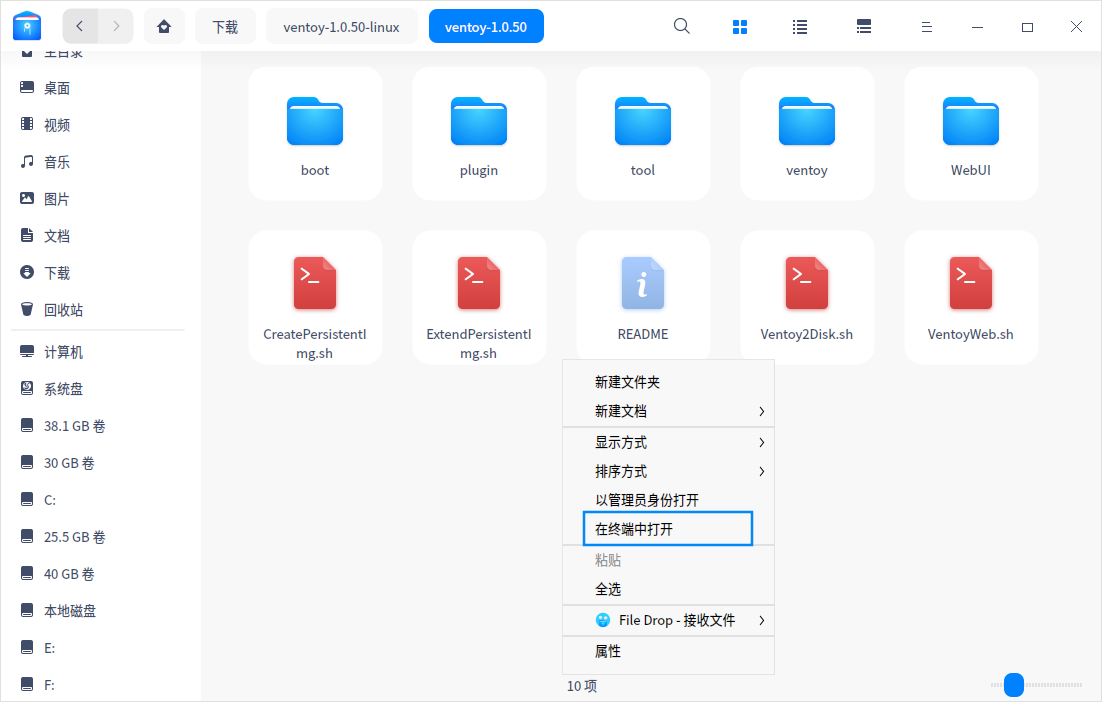Expand 排序方式 submenu arrow
1102x702 pixels.
761,472
